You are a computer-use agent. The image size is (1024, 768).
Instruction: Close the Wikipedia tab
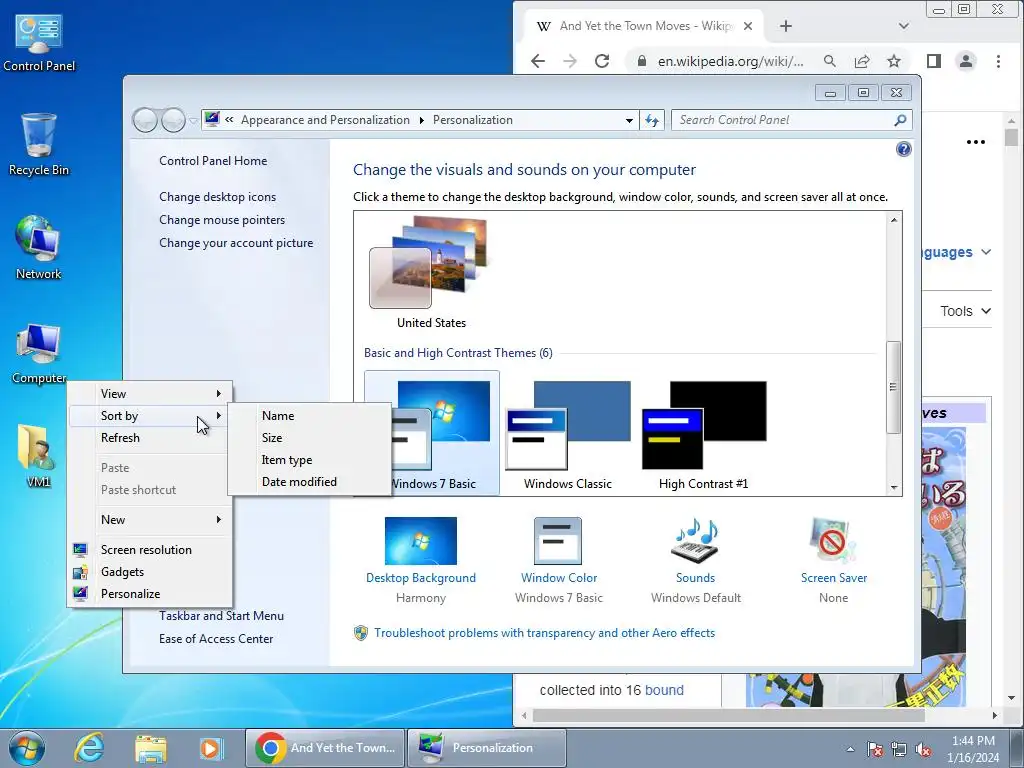coord(748,26)
